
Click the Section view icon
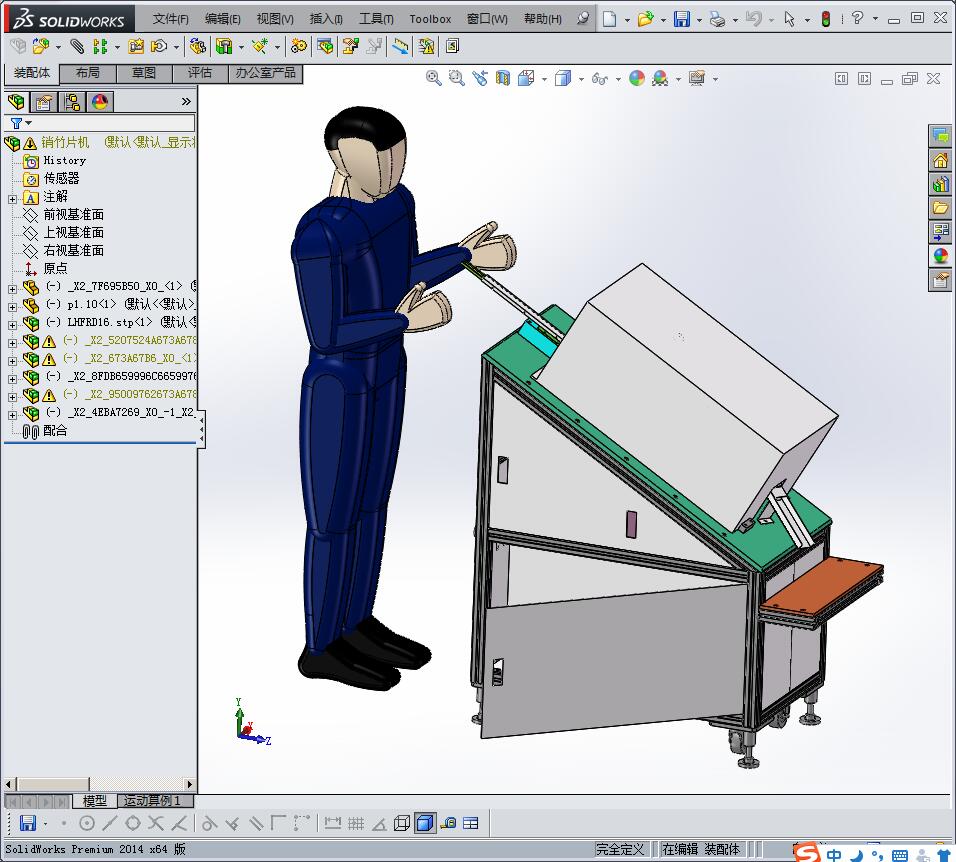[x=503, y=78]
